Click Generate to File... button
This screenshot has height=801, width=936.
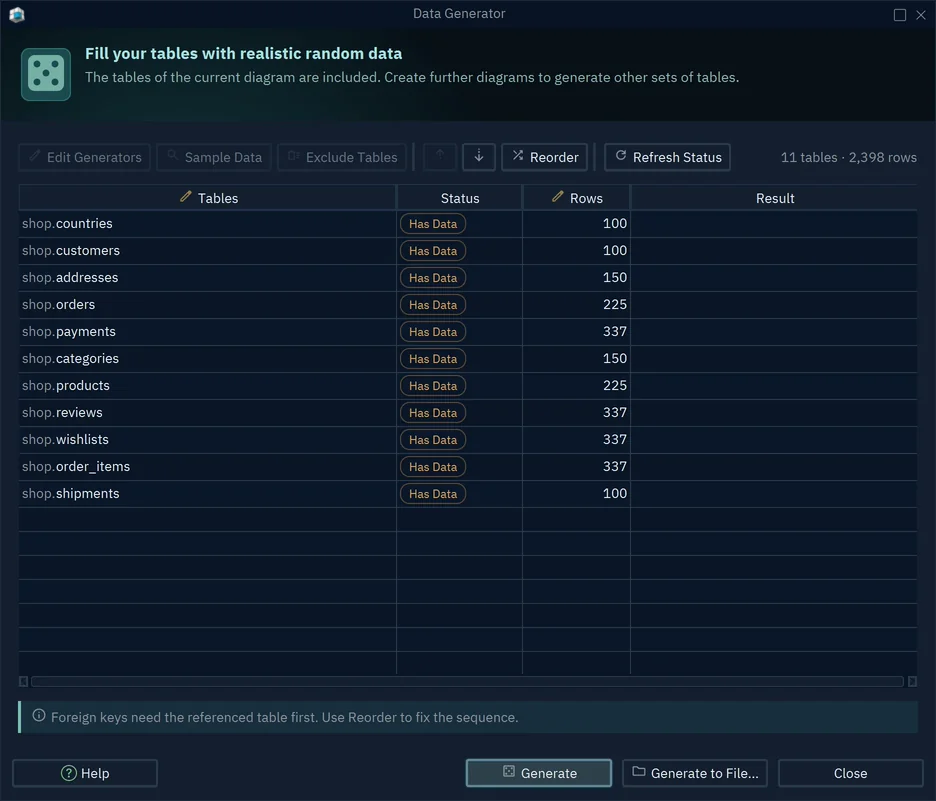coord(695,773)
